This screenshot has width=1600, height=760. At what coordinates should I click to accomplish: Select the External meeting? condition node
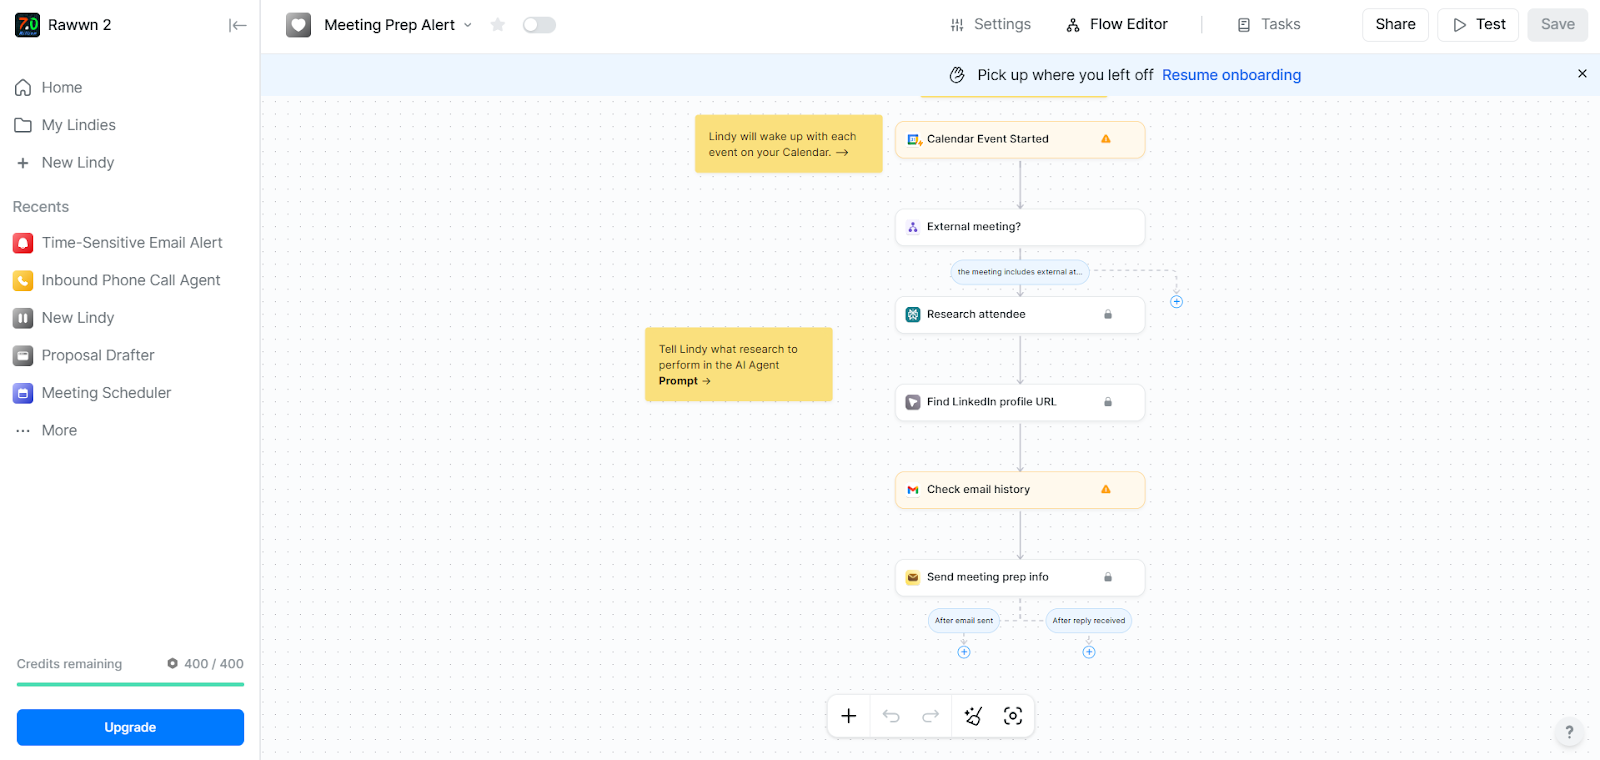[1020, 227]
